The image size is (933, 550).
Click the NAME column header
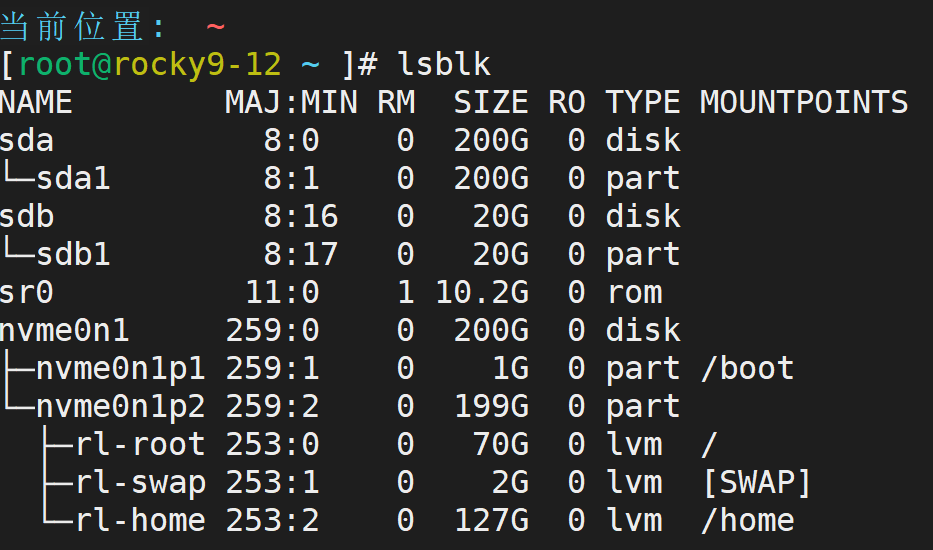(36, 102)
